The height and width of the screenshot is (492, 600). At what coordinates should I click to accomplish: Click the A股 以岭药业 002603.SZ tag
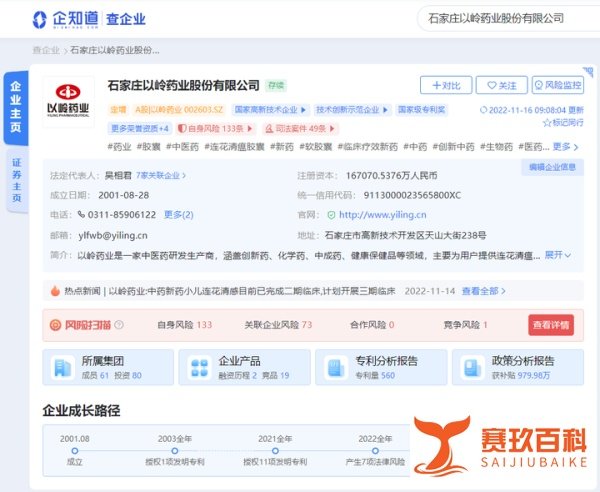coord(178,110)
